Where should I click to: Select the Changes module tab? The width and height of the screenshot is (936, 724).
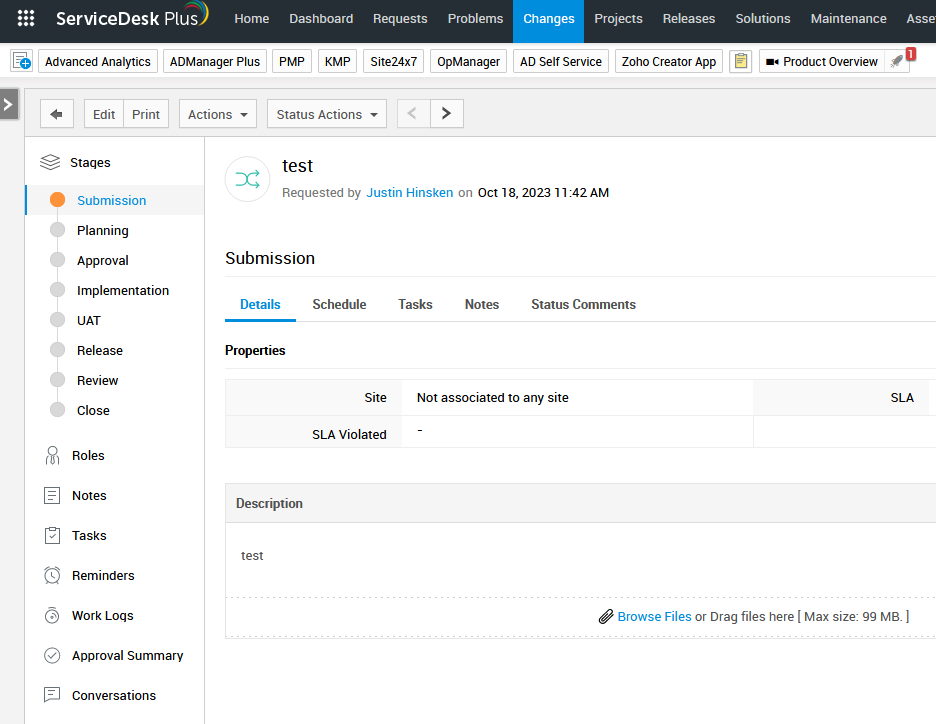pyautogui.click(x=549, y=19)
